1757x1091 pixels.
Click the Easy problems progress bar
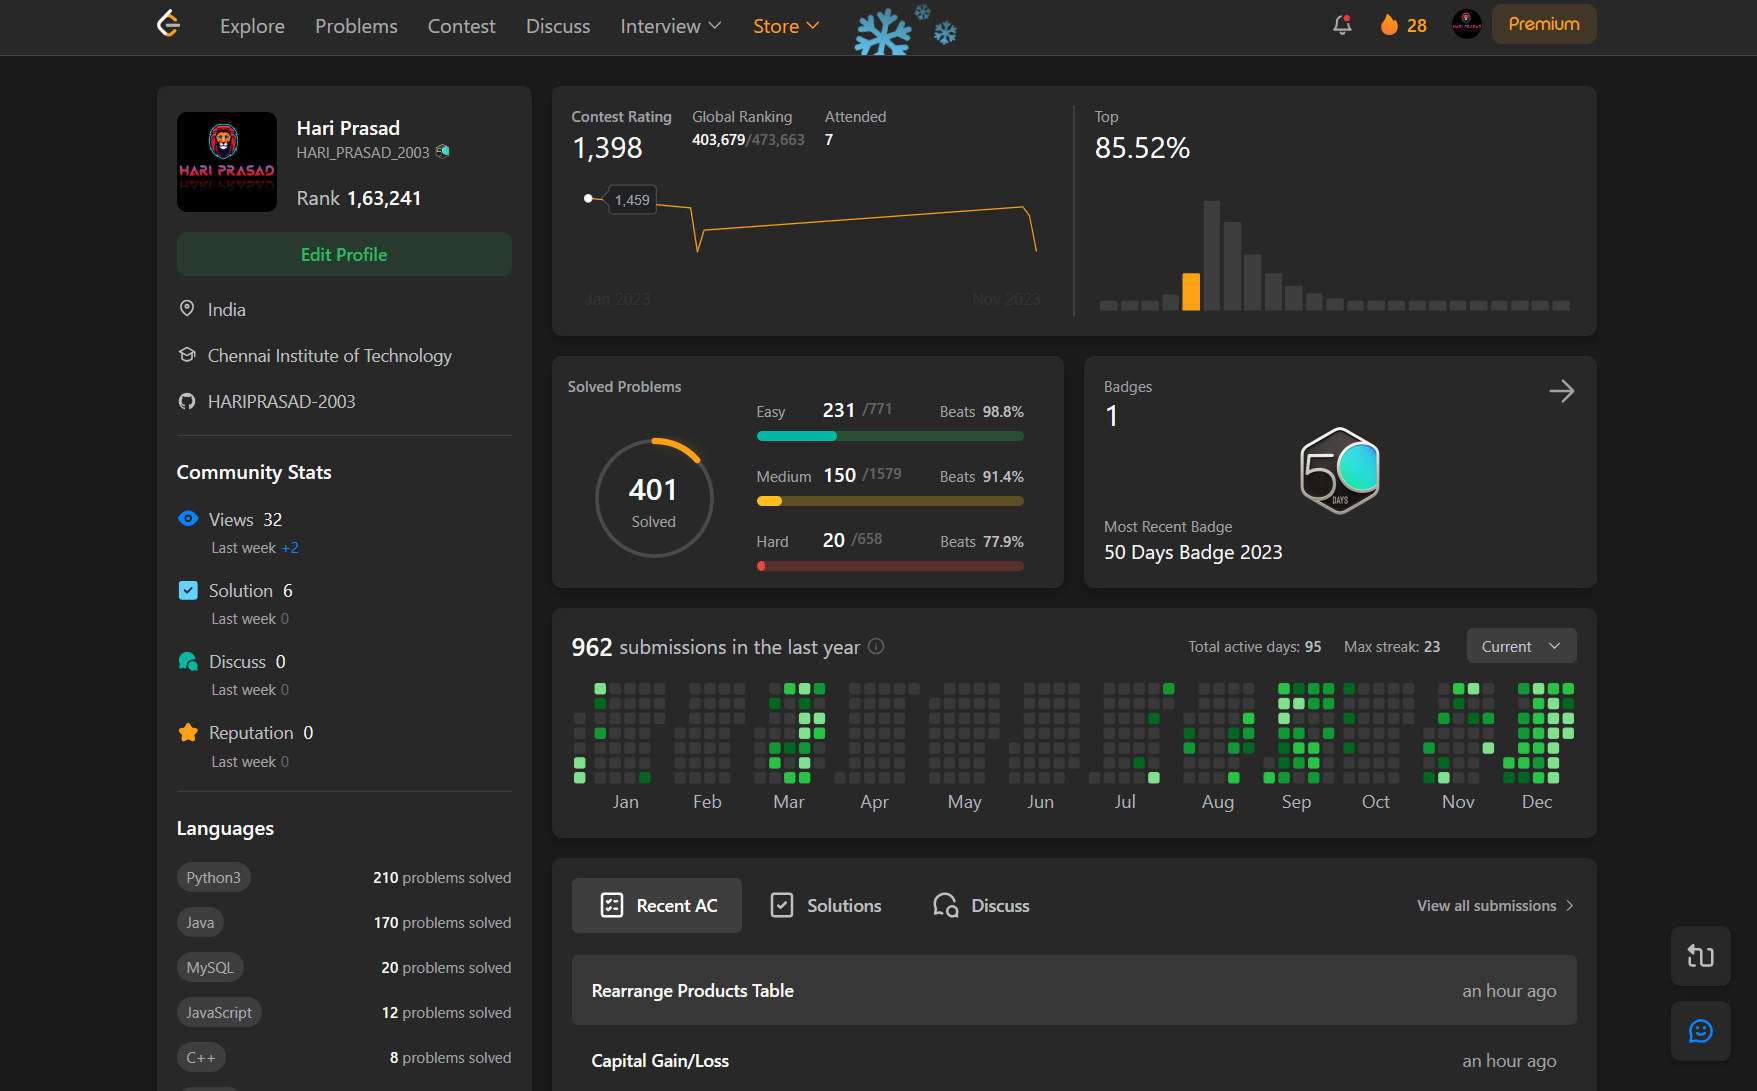point(890,436)
